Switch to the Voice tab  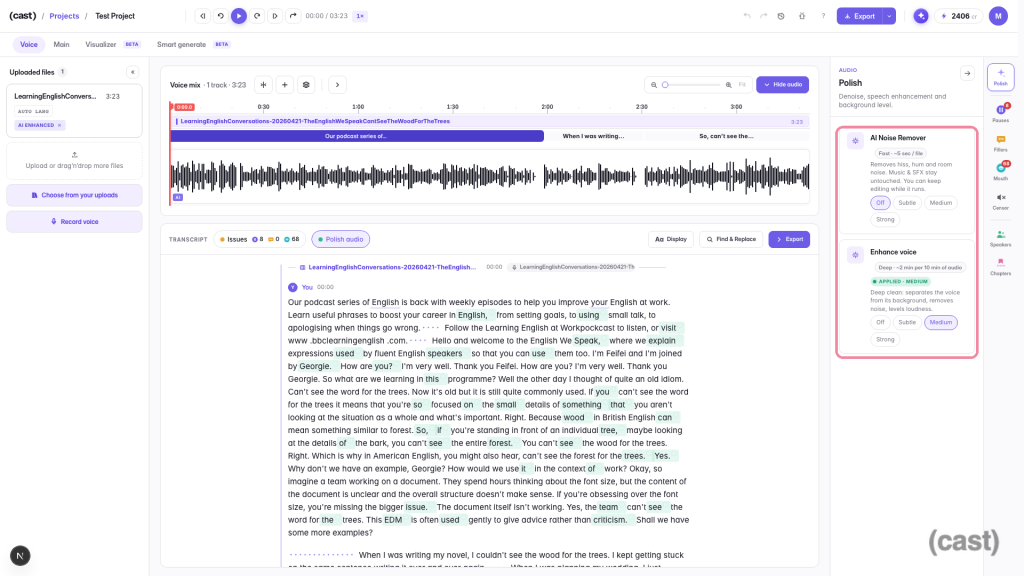[29, 44]
